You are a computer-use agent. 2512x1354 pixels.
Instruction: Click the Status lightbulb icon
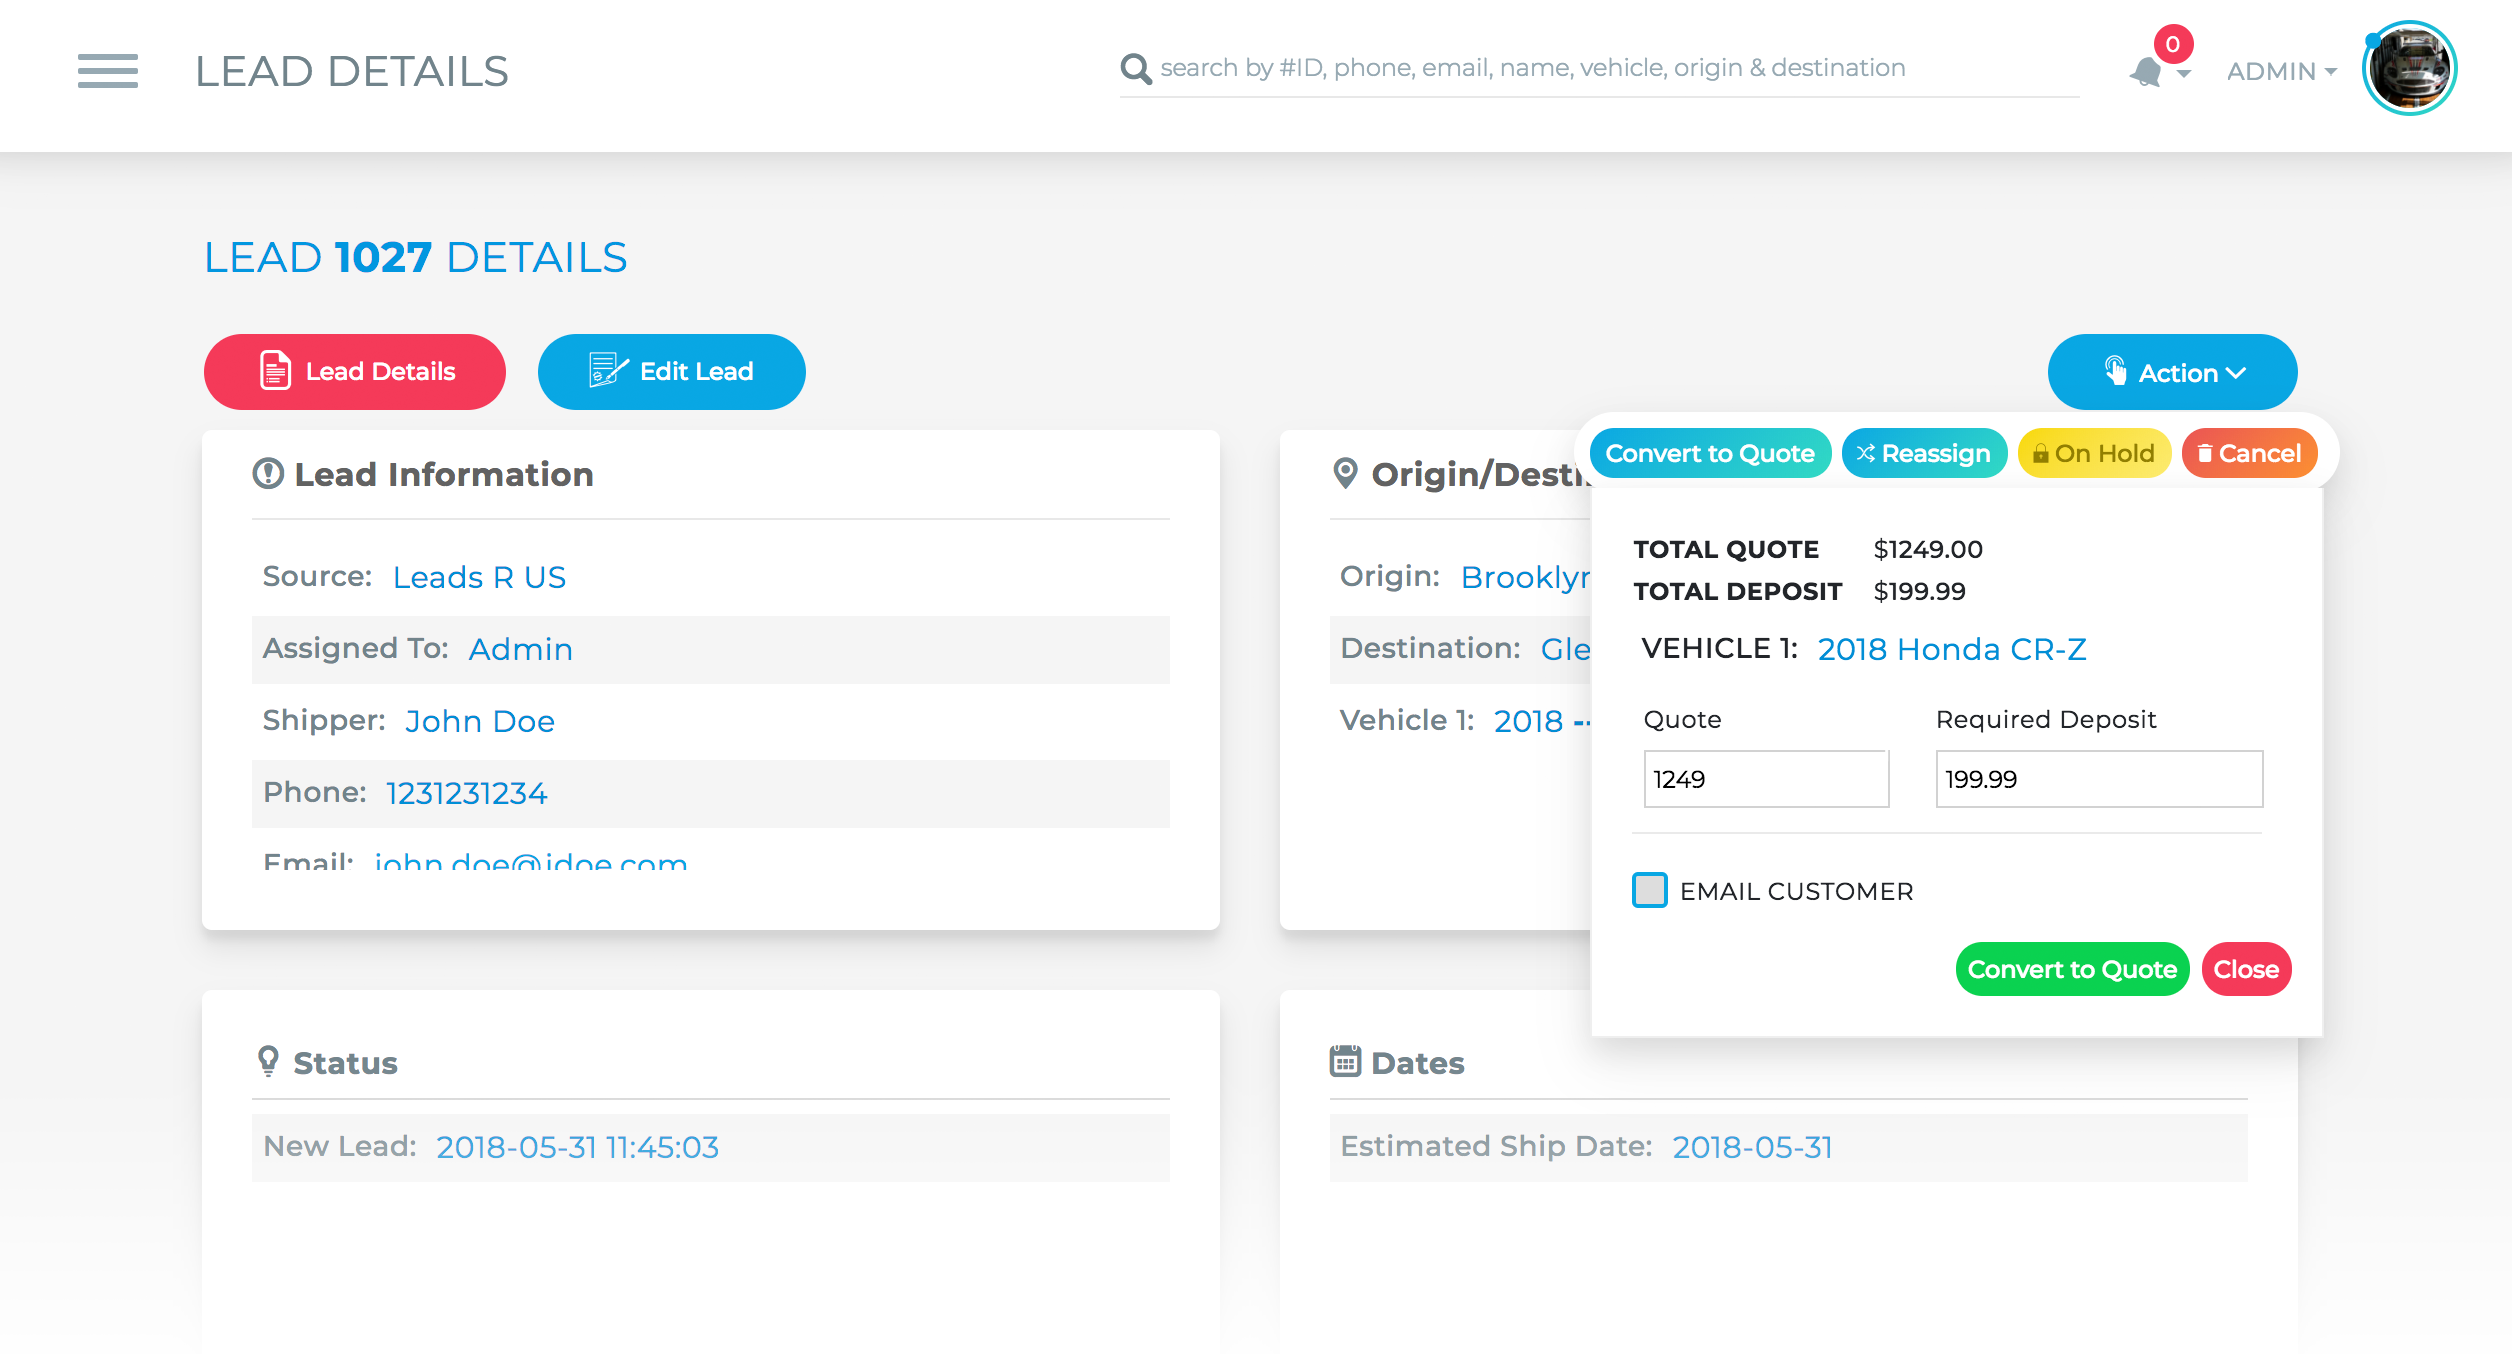(268, 1061)
